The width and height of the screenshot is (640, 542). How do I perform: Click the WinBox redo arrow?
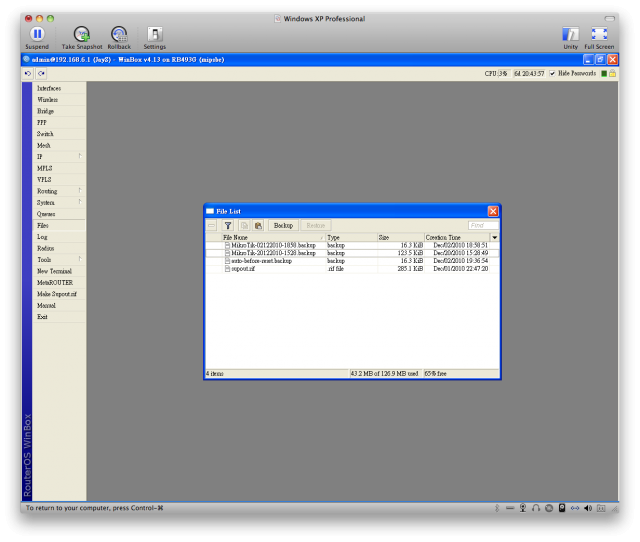pos(41,73)
